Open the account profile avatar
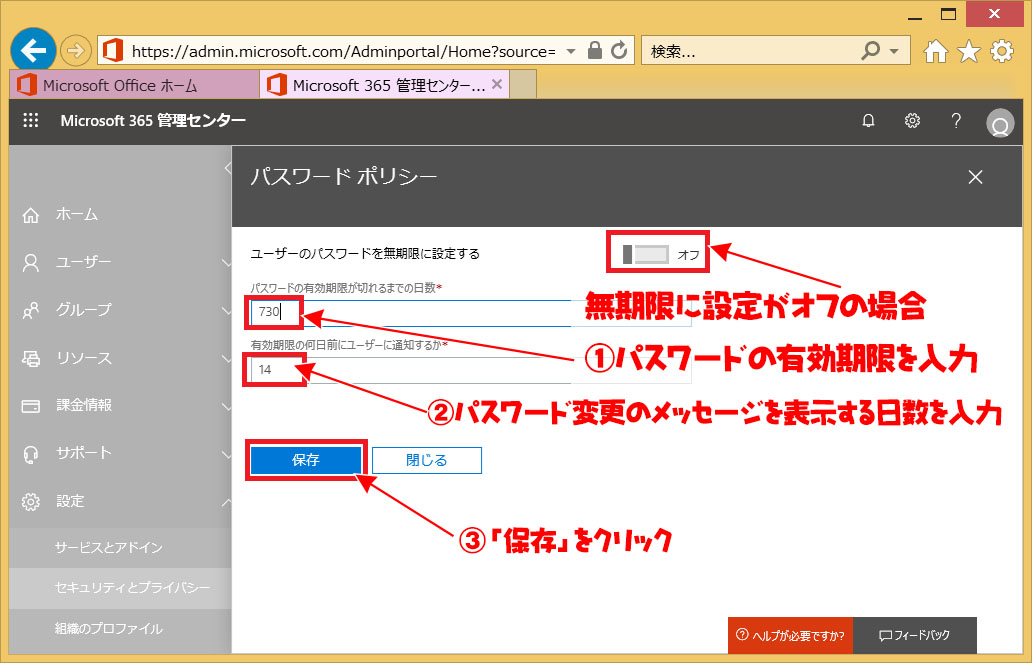 (x=1000, y=122)
